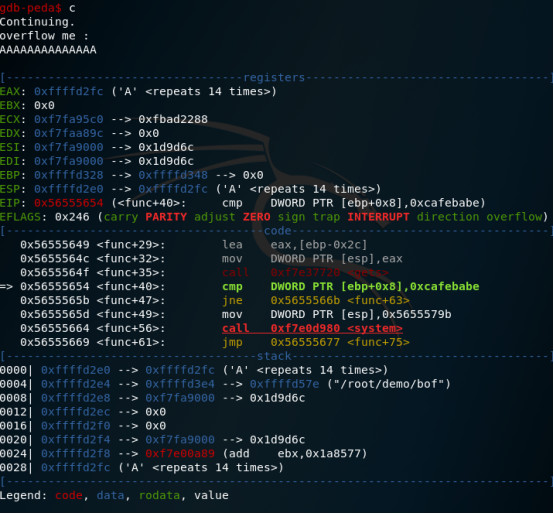Click the INTERRUPT flag in EFLAGS
The image size is (554, 514).
coord(378,217)
